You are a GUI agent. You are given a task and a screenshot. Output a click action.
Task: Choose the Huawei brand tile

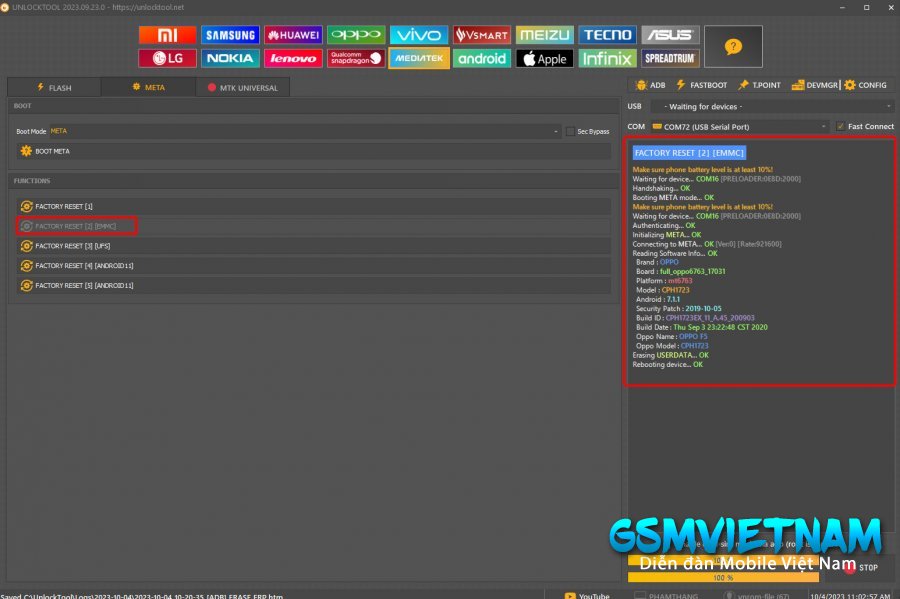click(x=293, y=35)
